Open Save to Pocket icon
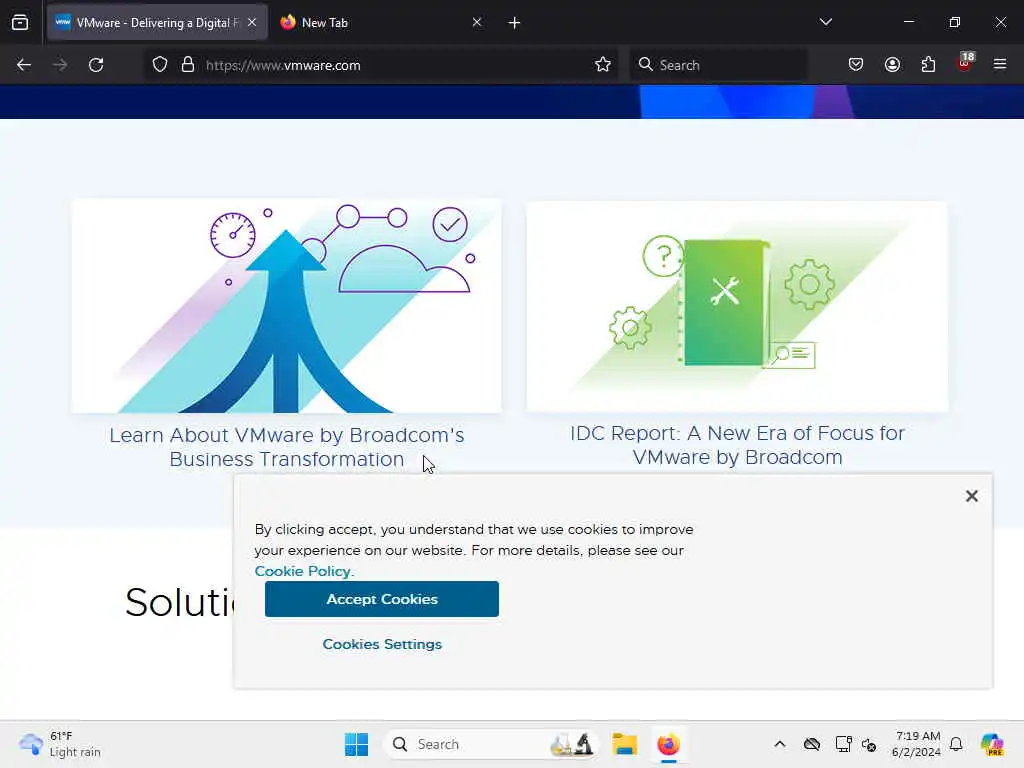The image size is (1024, 768). [x=856, y=65]
